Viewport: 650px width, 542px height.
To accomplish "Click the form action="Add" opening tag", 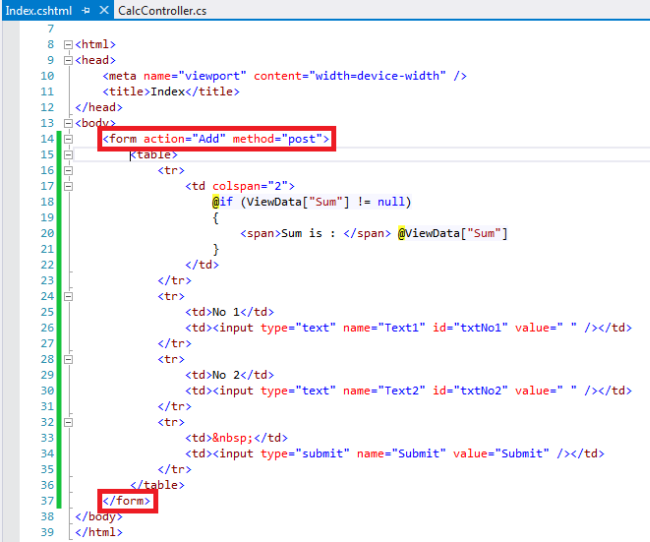I will coord(216,139).
